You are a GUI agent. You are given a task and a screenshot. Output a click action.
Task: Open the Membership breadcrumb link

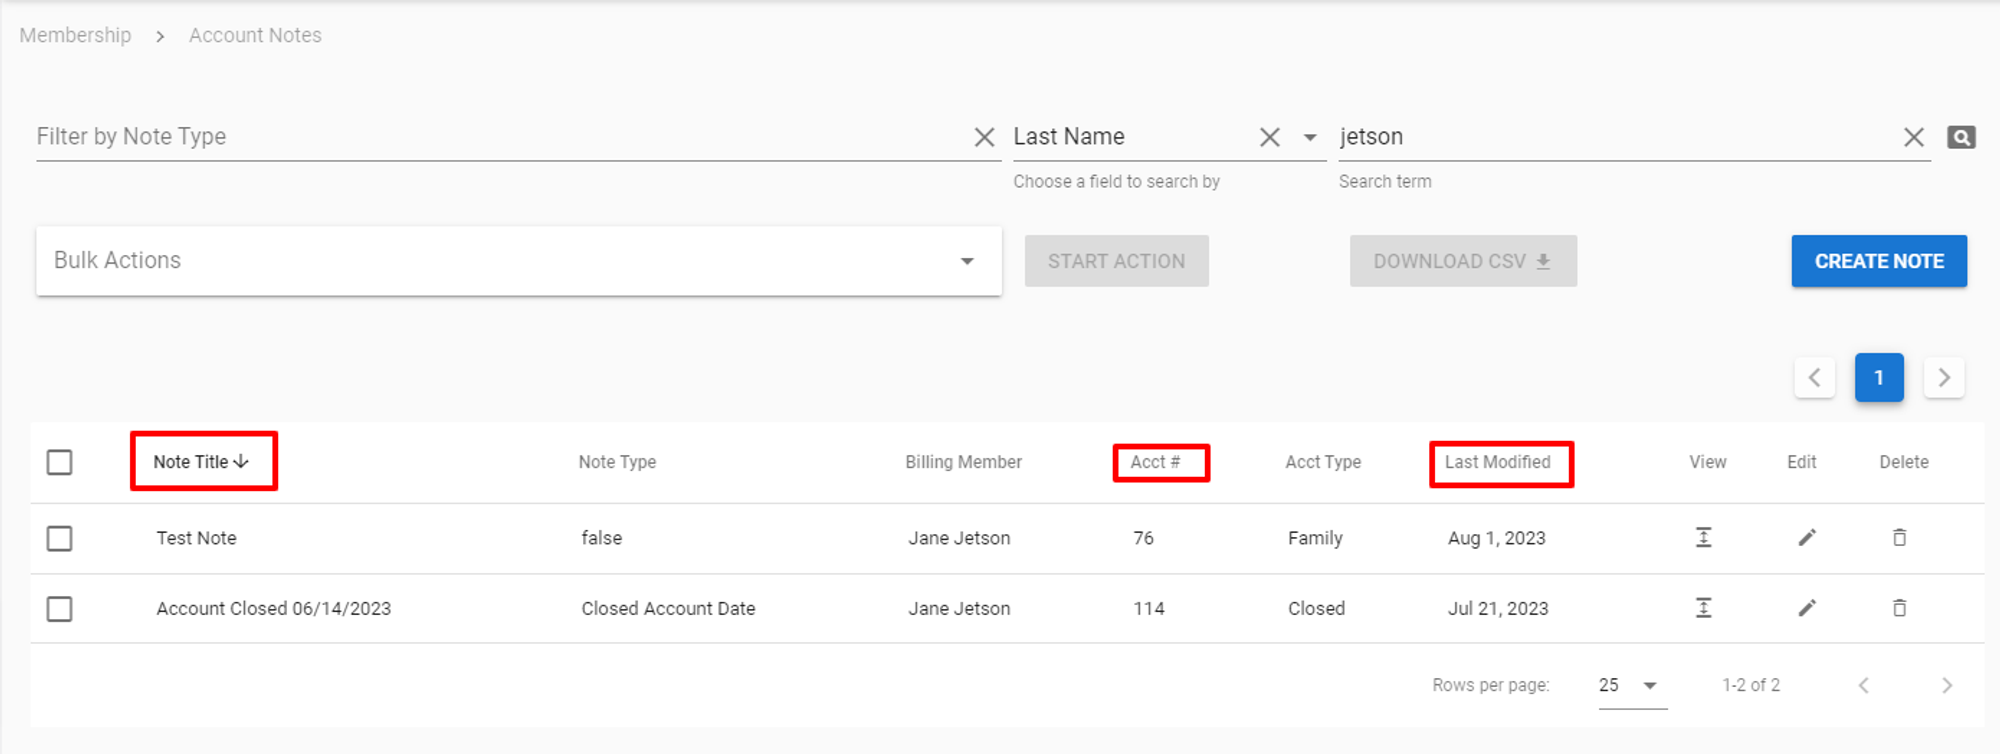tap(75, 35)
